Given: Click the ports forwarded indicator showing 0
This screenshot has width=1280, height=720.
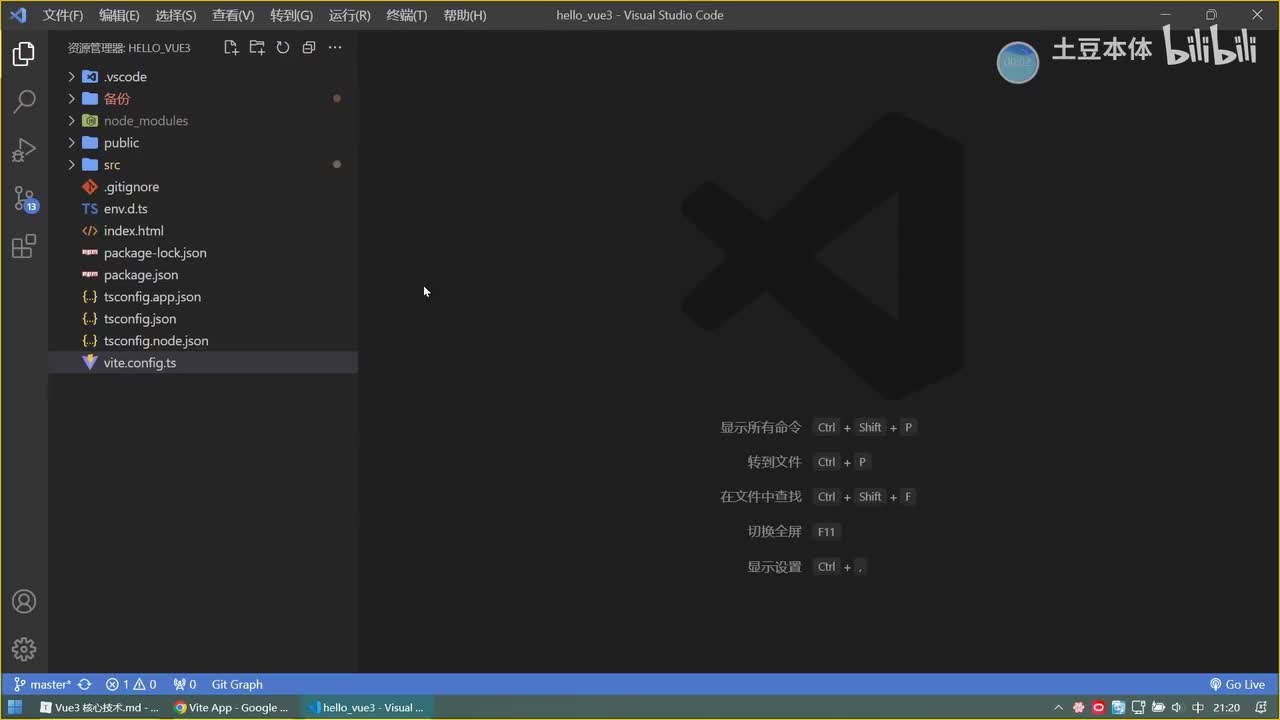Looking at the screenshot, I should tap(184, 684).
